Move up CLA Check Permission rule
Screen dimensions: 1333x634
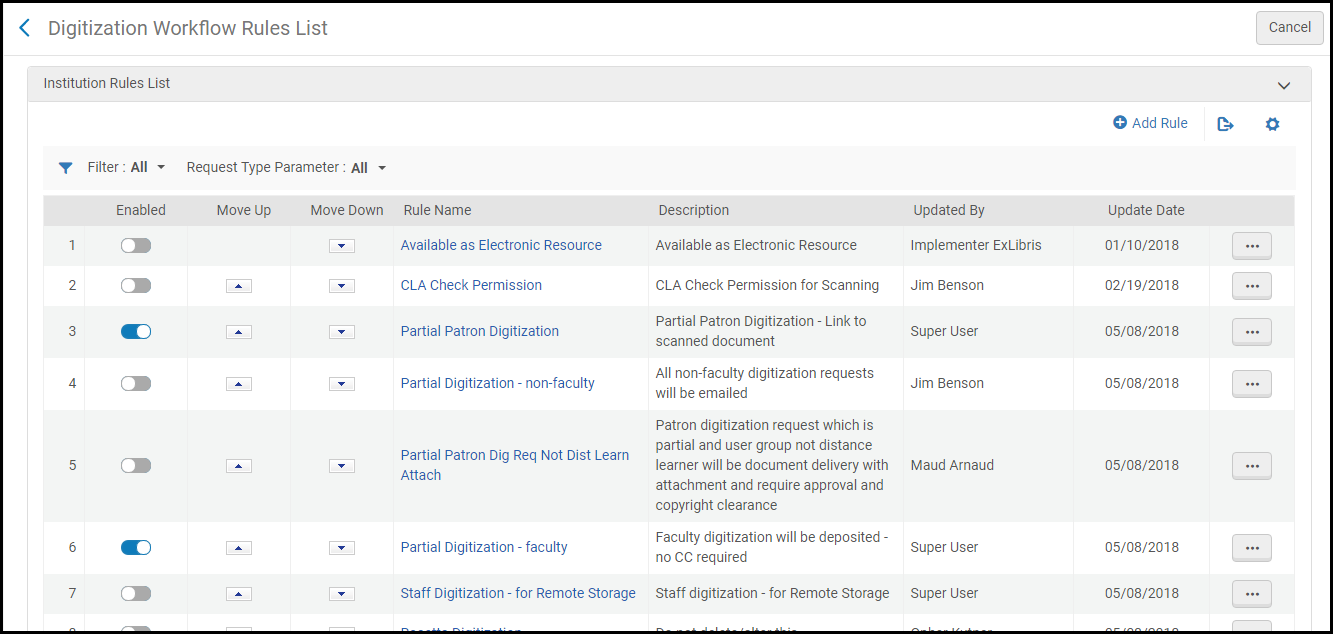coord(239,286)
